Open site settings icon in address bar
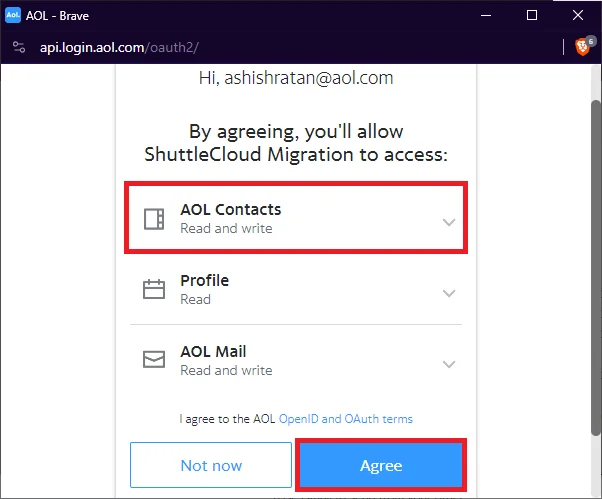 19,47
